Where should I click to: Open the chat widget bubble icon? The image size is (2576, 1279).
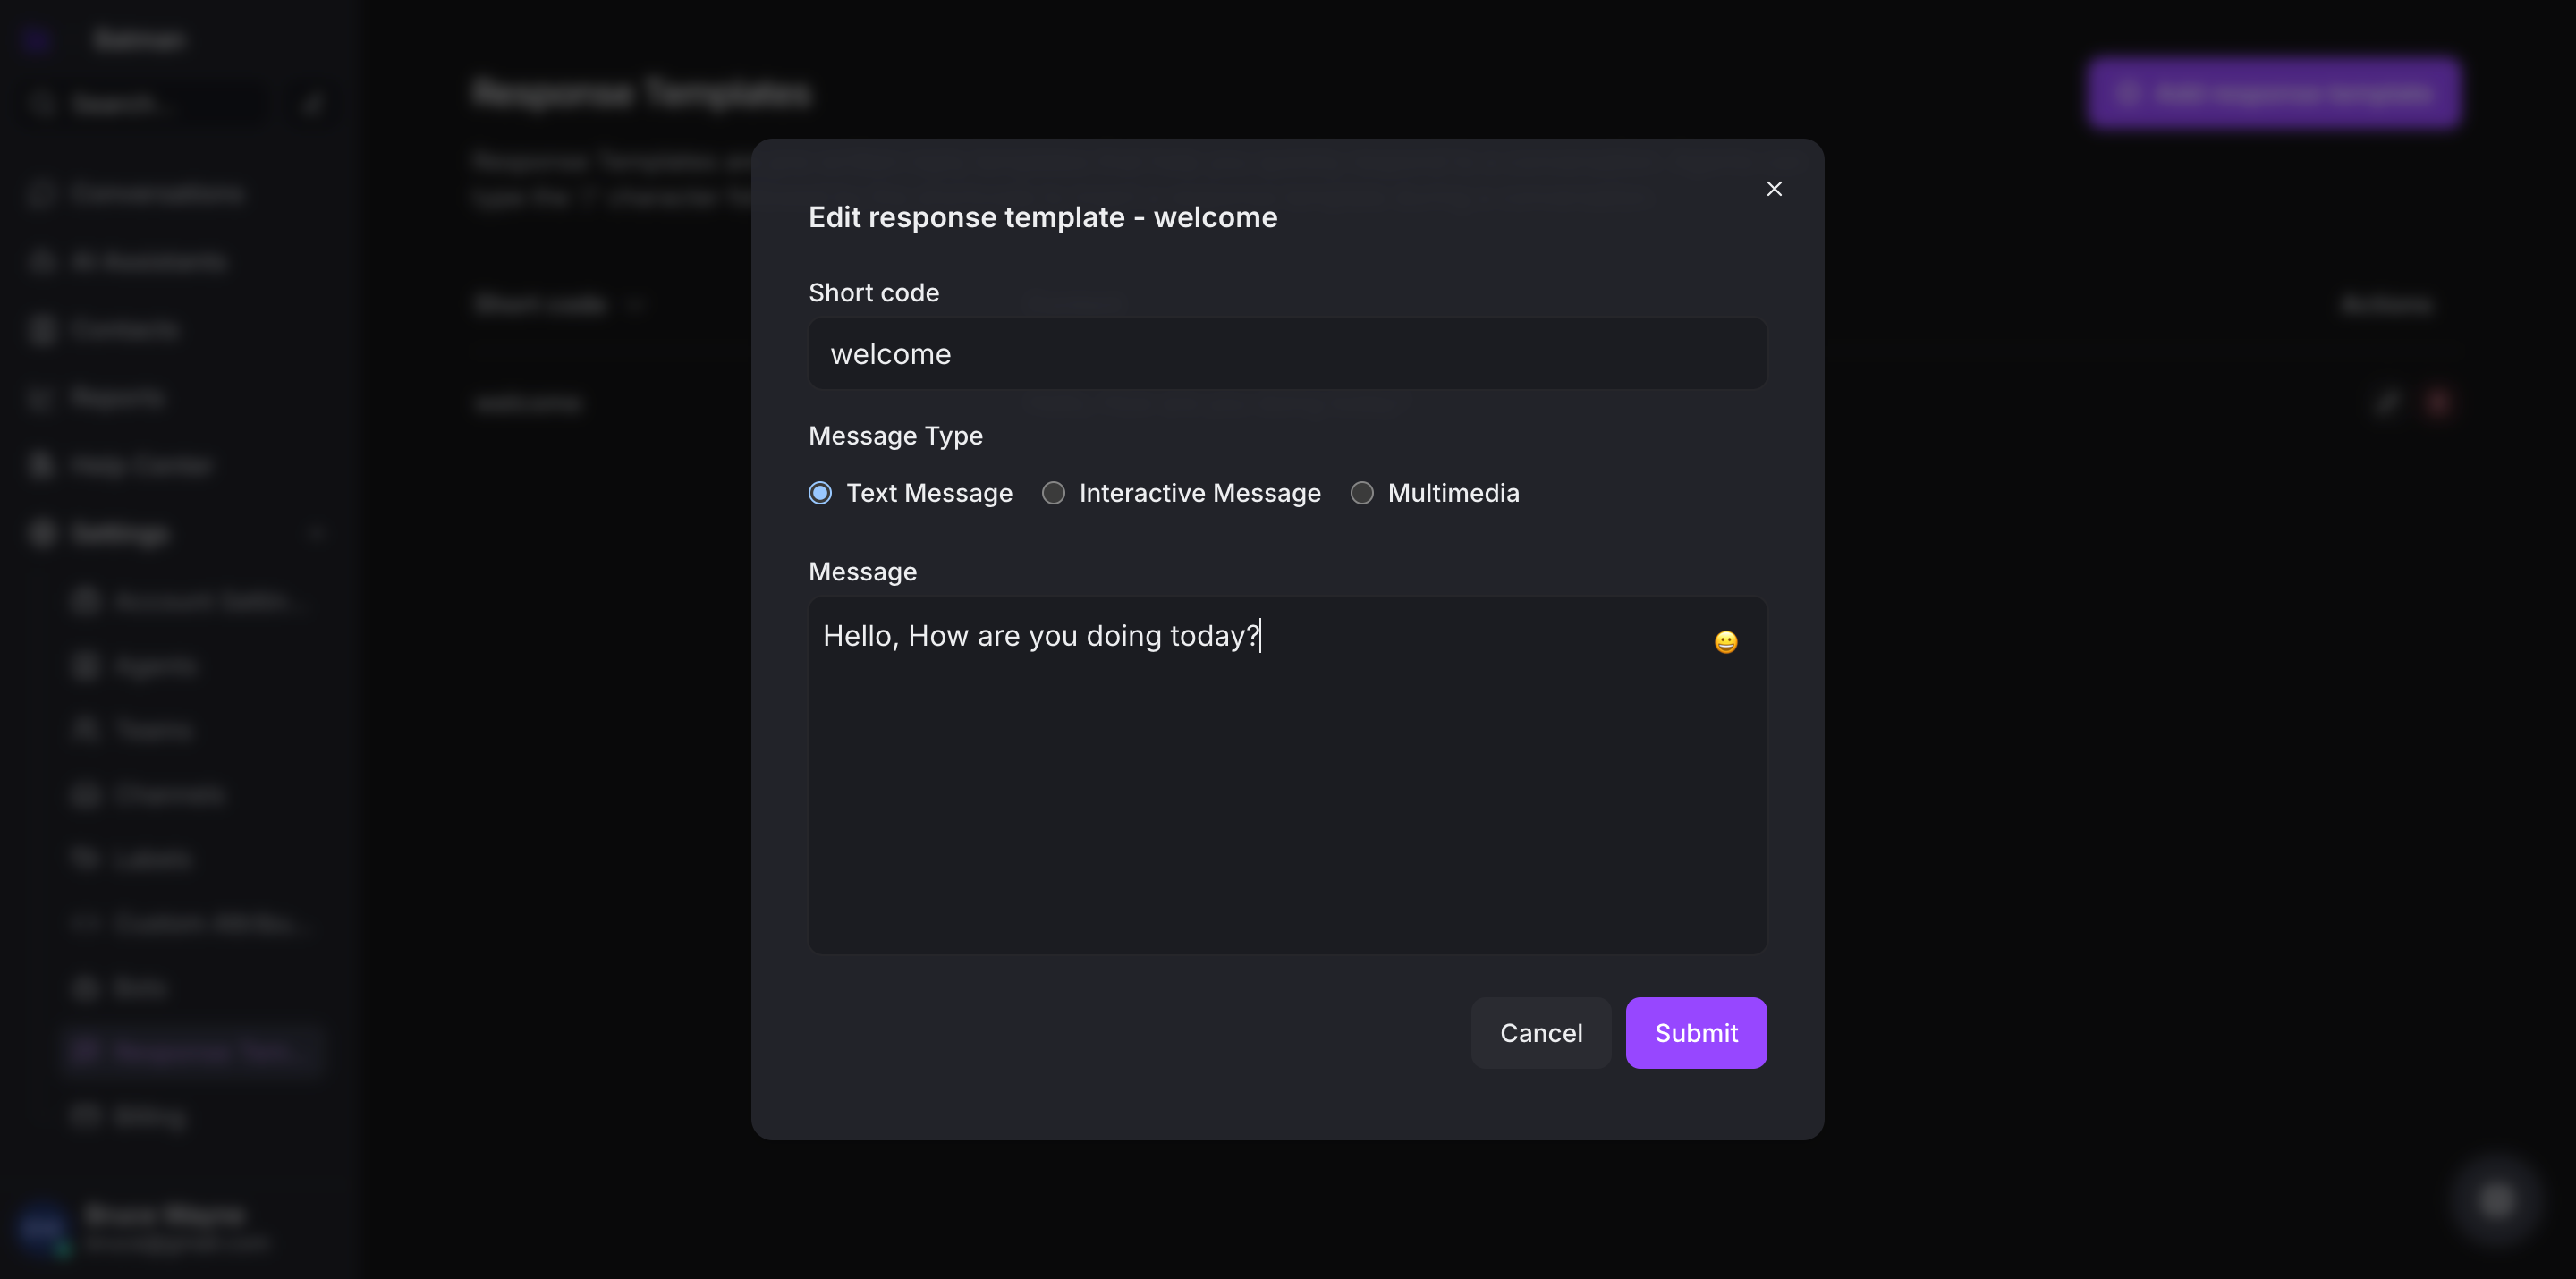point(2496,1199)
